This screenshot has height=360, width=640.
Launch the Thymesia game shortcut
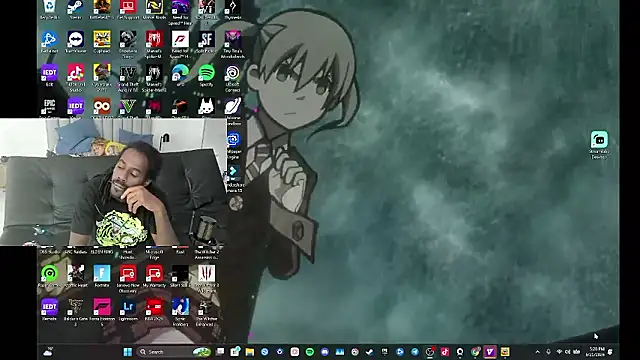(233, 9)
